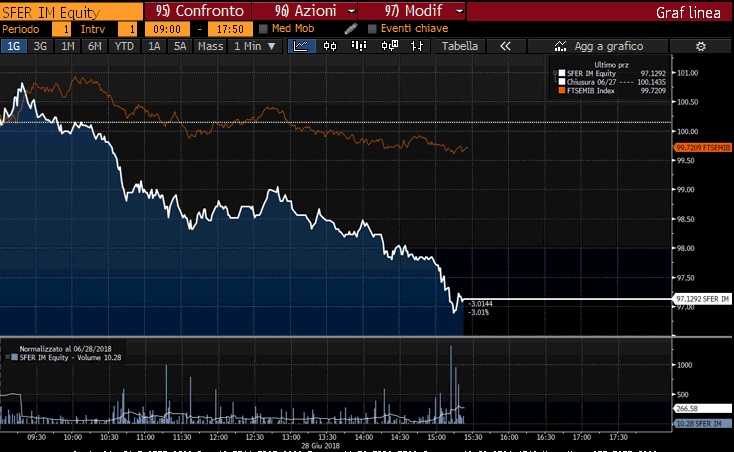Click the -3.01% change label

pyautogui.click(x=478, y=312)
